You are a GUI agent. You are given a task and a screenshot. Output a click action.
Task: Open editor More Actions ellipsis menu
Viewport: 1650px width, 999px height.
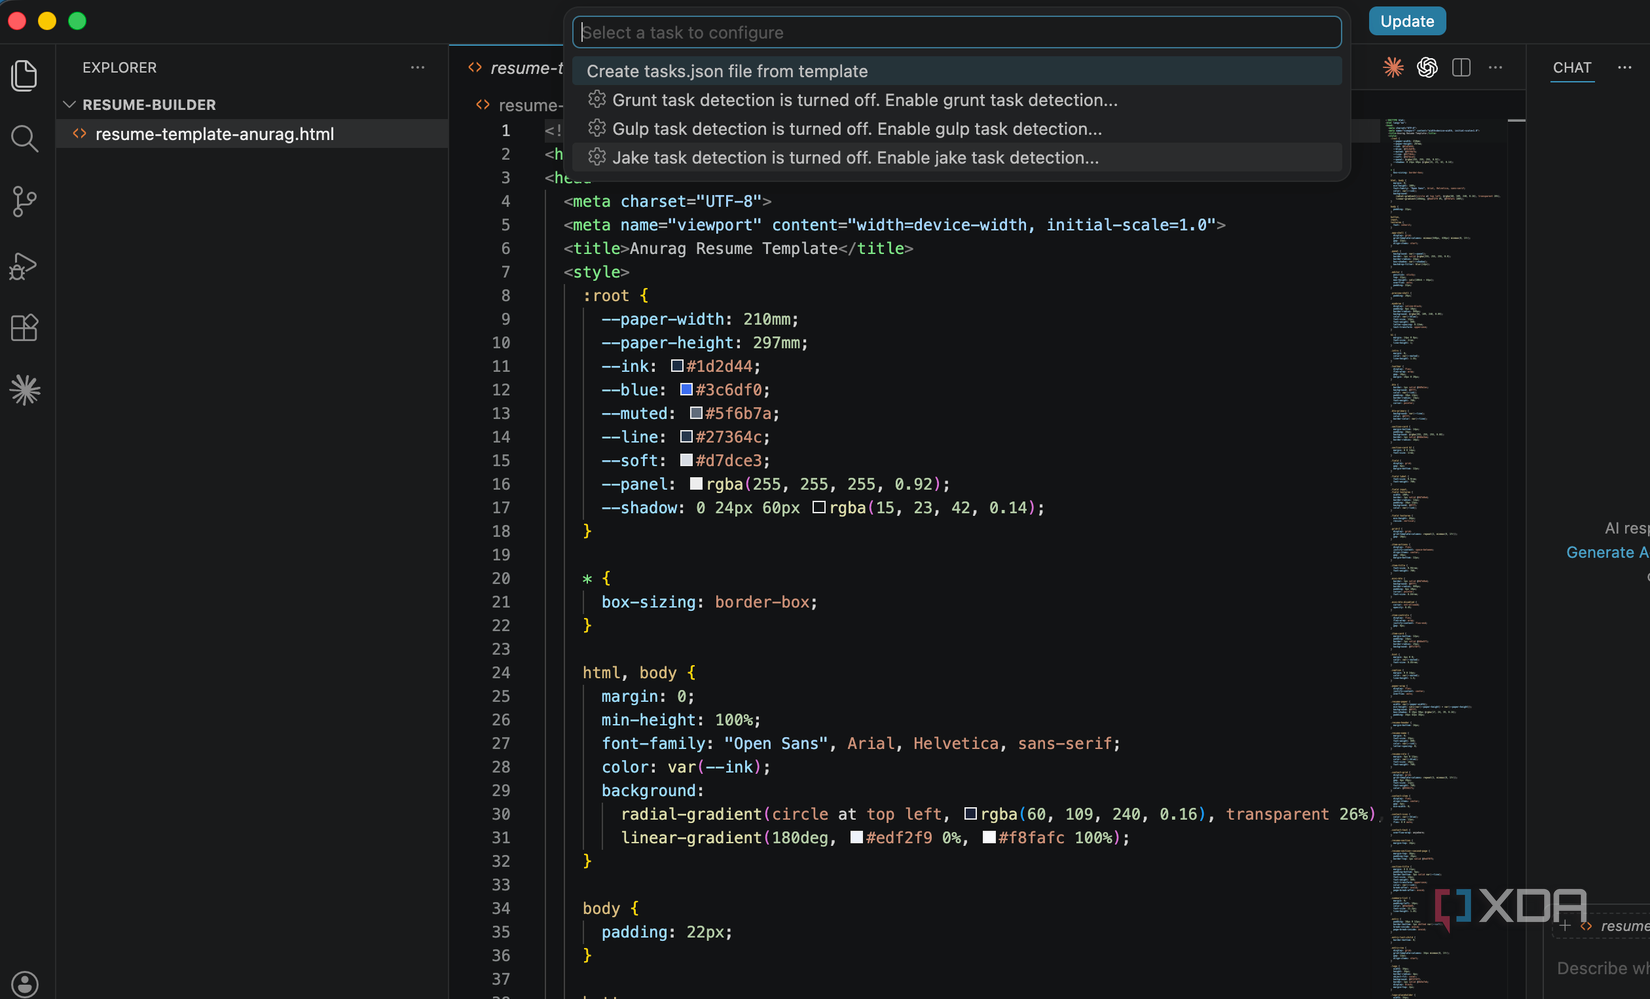tap(1495, 67)
